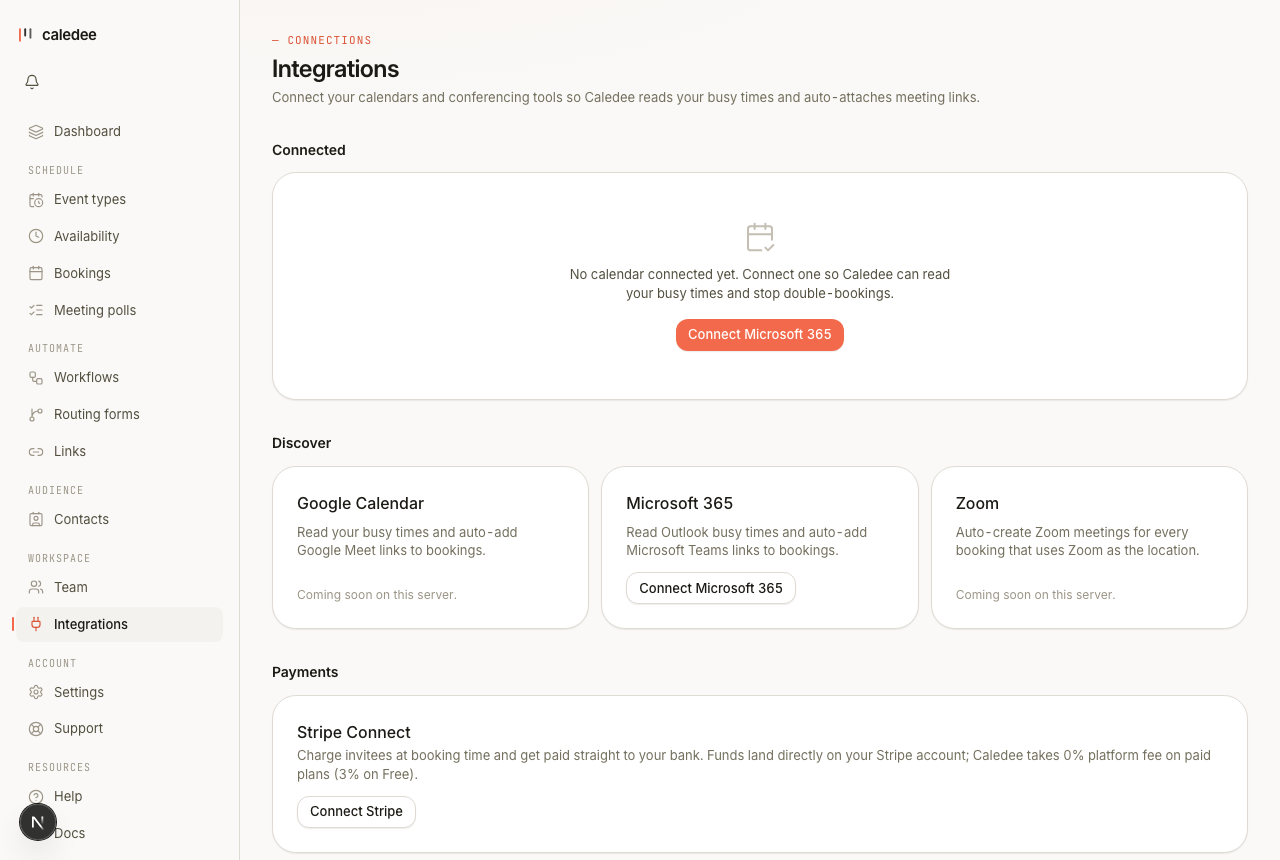Click Coming soon text under Zoom
Screen dimensions: 1280x860
click(x=1035, y=594)
